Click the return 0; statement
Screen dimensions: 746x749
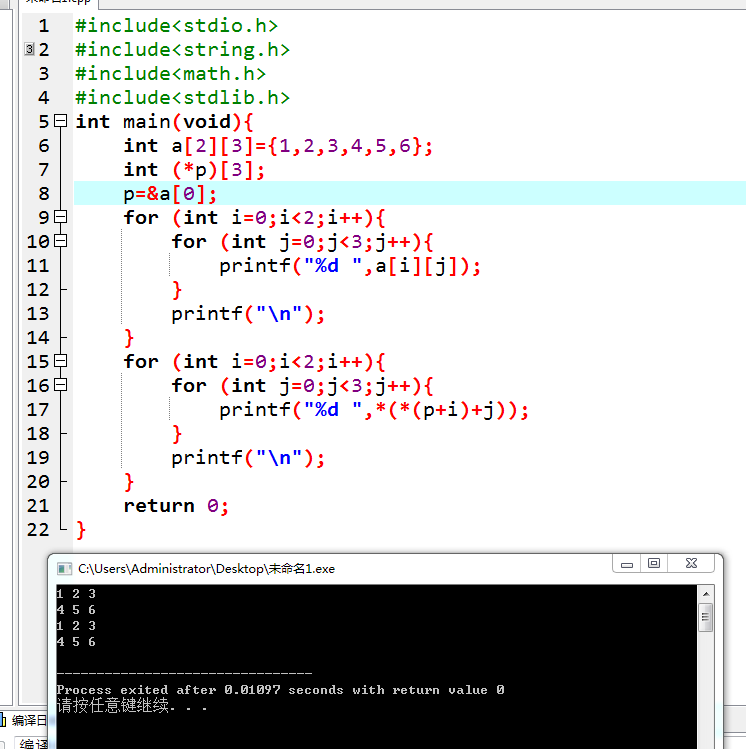click(x=176, y=505)
